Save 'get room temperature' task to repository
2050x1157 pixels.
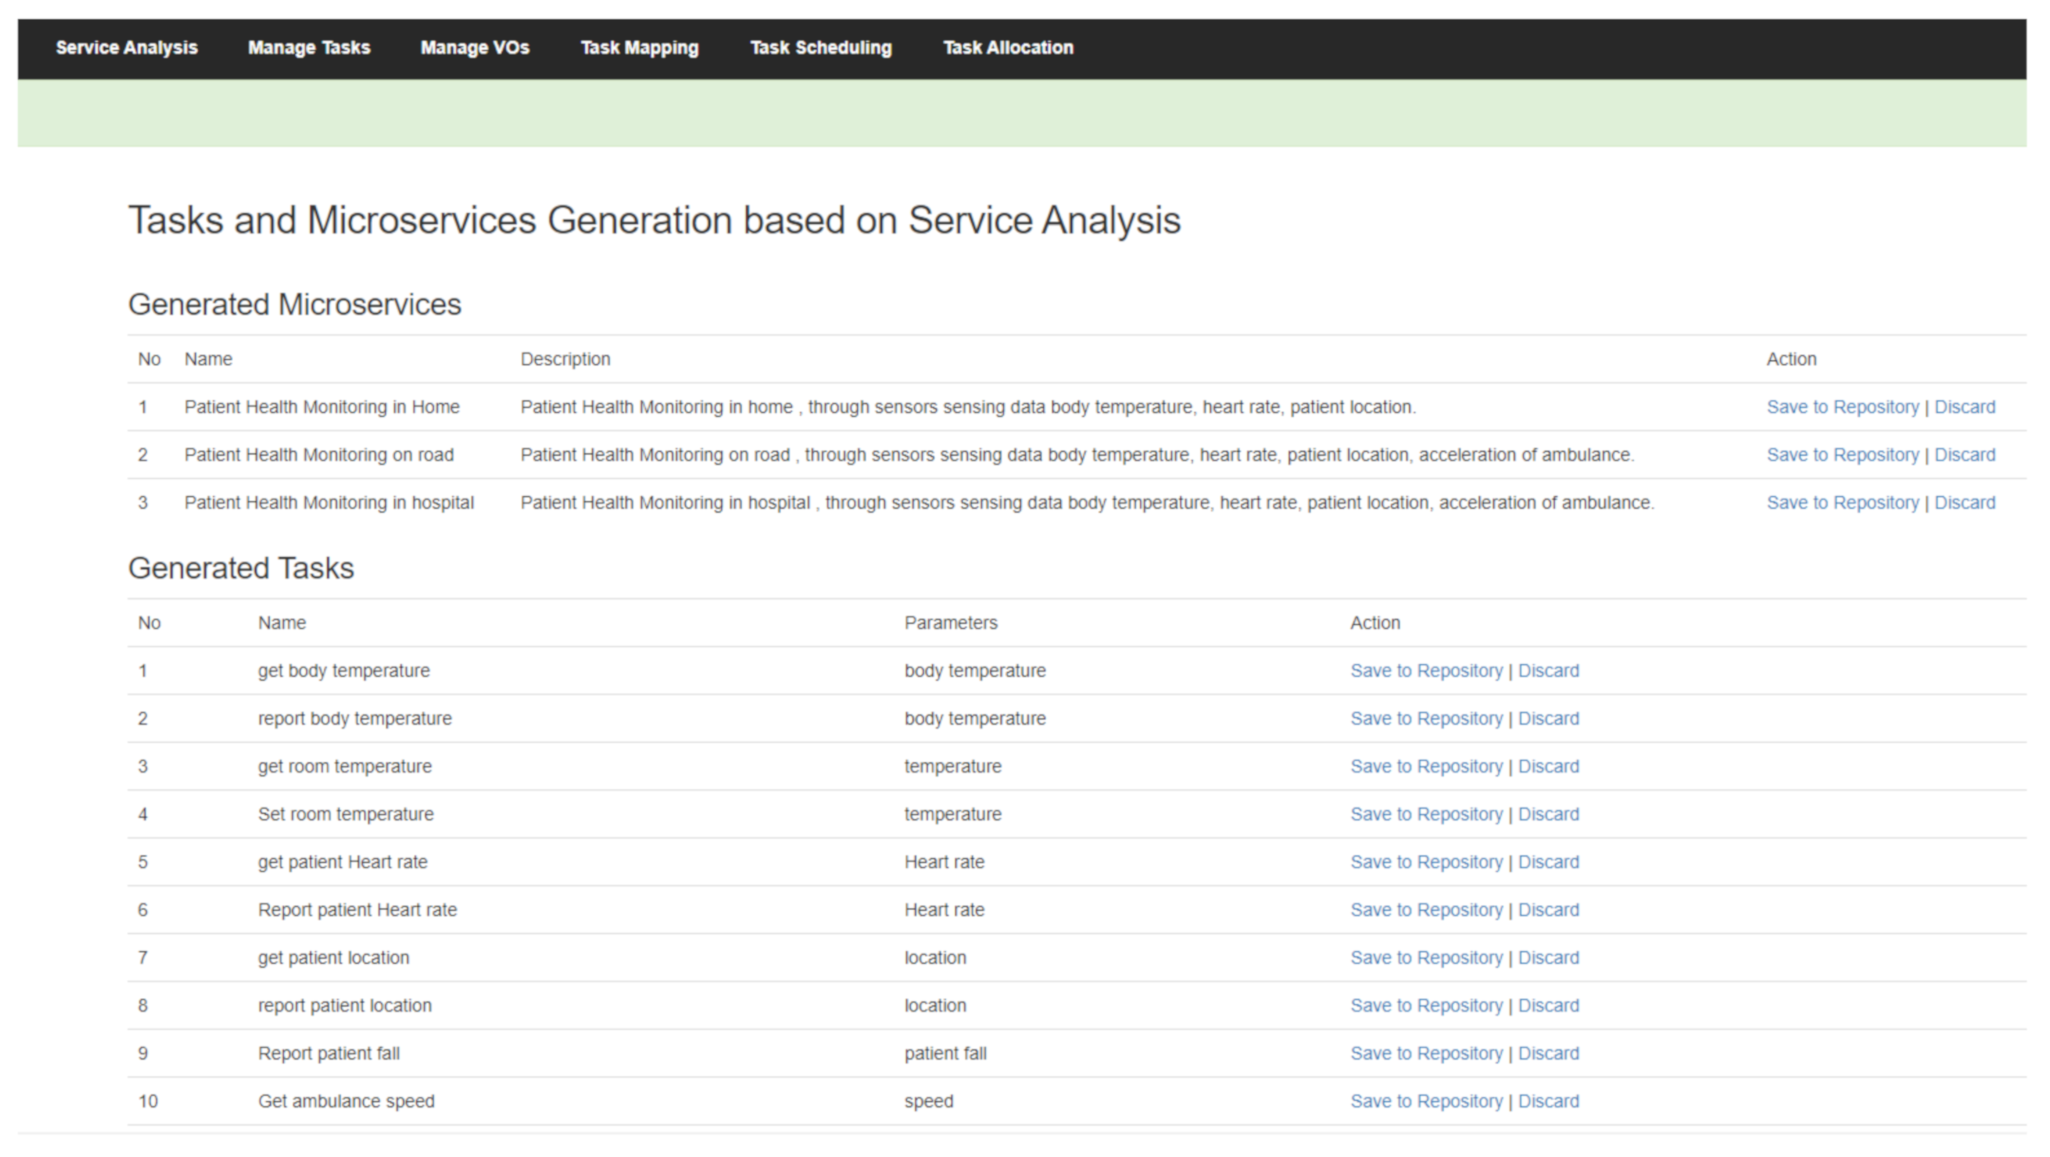click(1425, 767)
